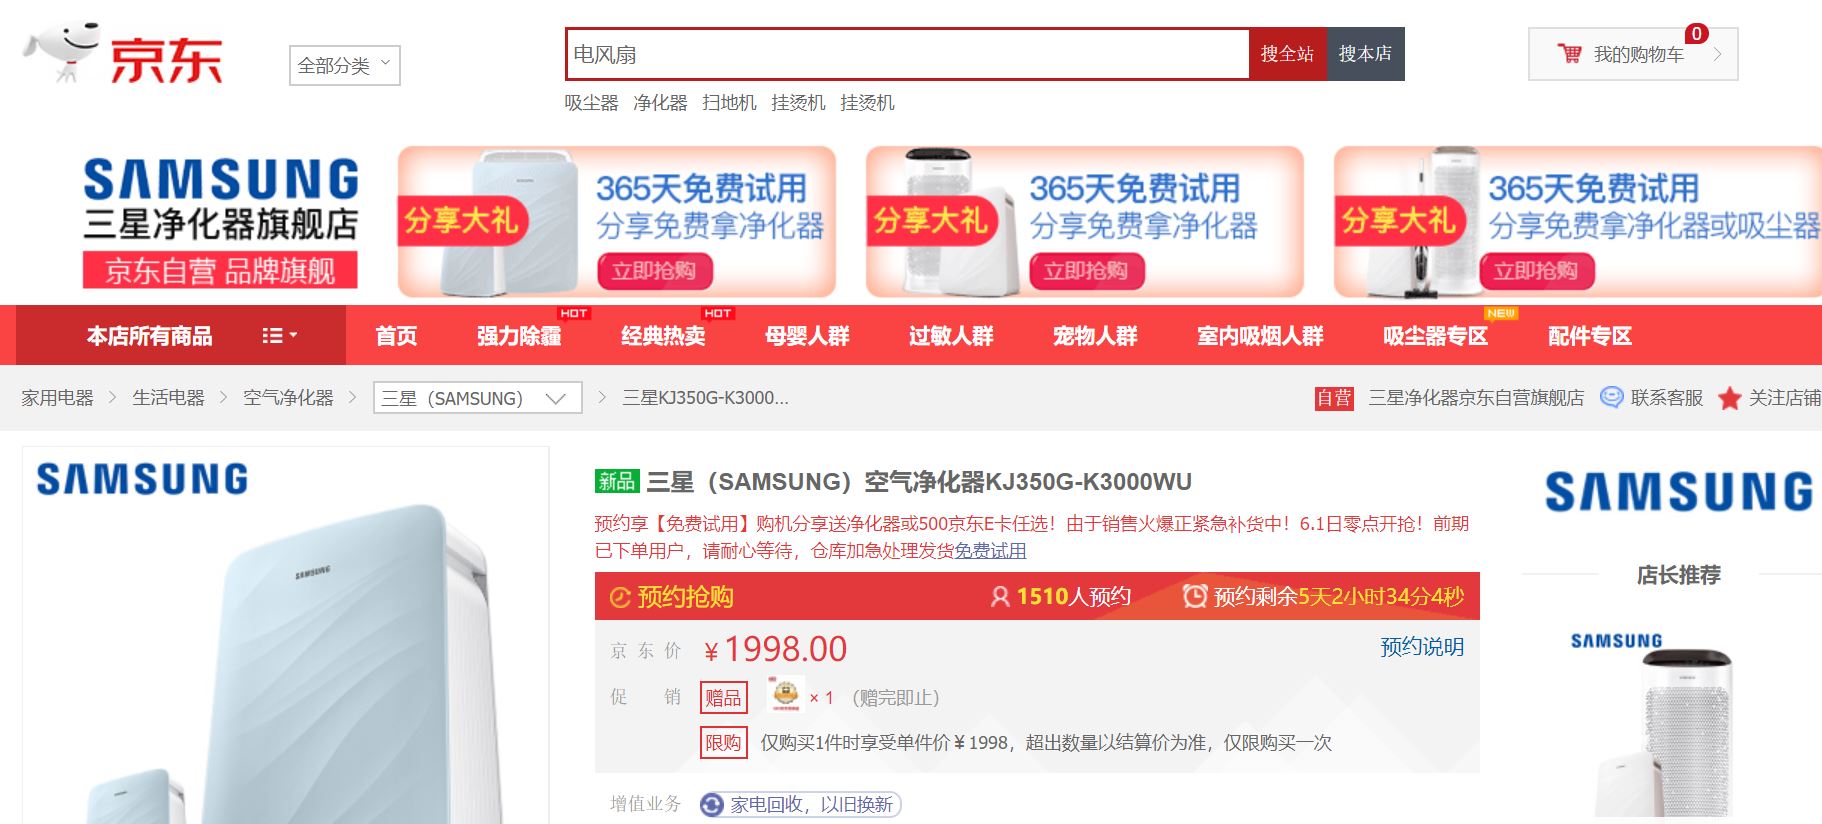This screenshot has width=1822, height=824.
Task: Click 立即抢购 on the vacuum banner
Action: click(x=1537, y=271)
